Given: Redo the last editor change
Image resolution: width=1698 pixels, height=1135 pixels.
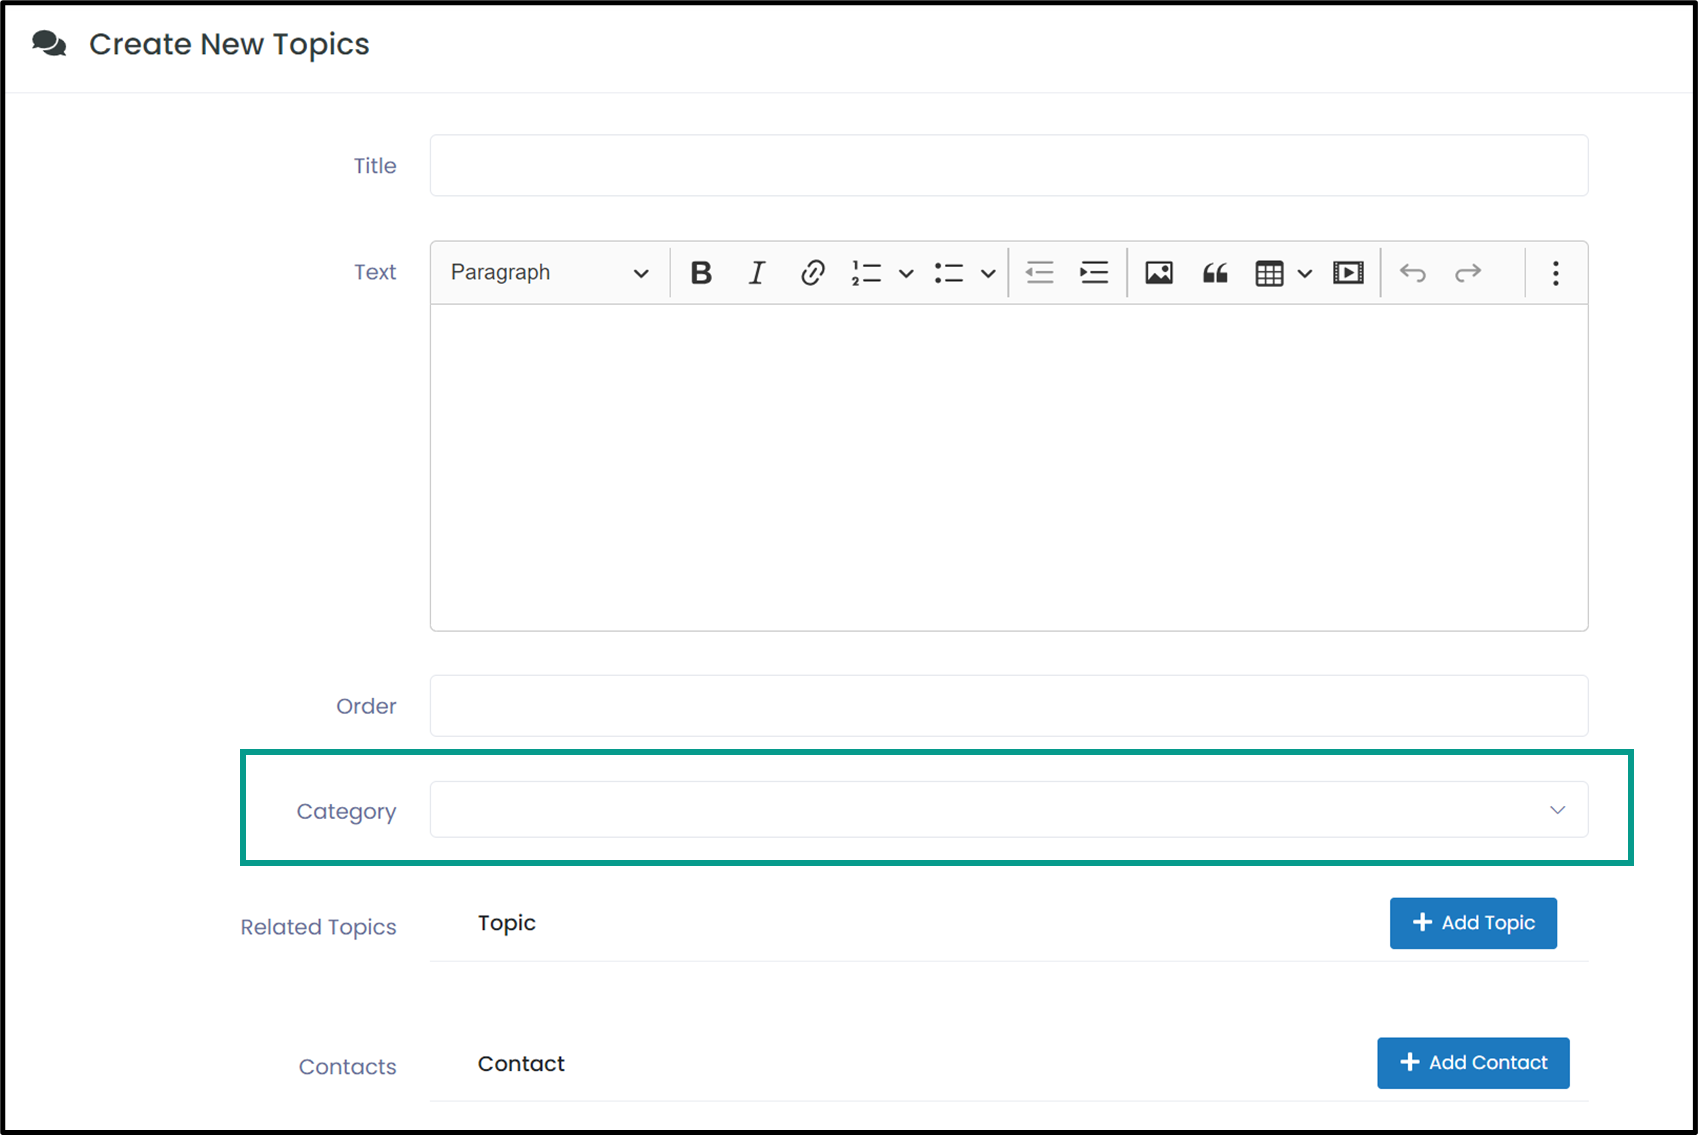Looking at the screenshot, I should (1468, 273).
